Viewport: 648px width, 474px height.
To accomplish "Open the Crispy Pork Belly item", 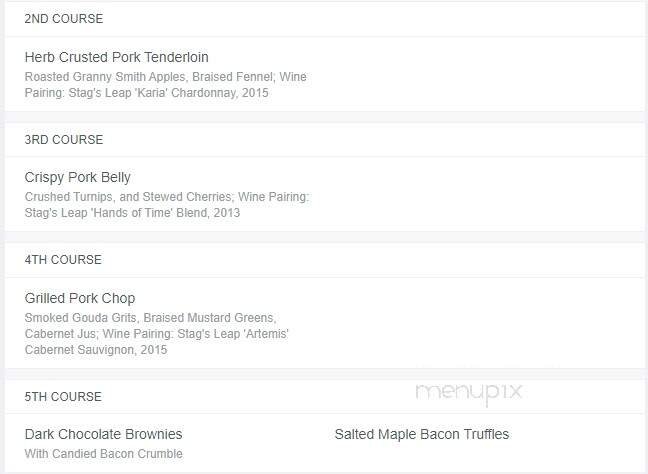I will (x=78, y=178).
